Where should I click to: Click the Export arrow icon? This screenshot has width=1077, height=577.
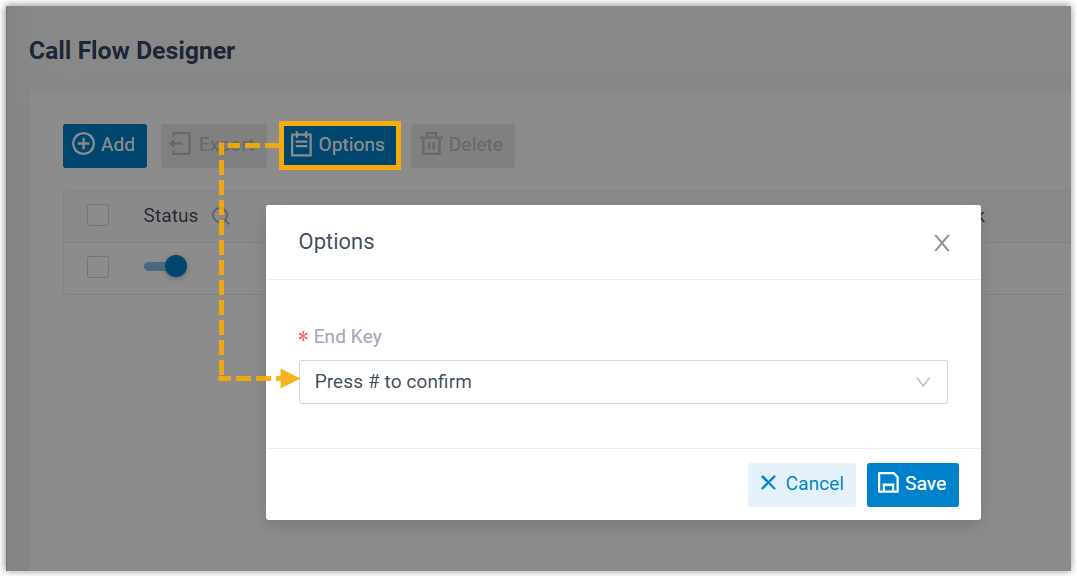point(180,145)
